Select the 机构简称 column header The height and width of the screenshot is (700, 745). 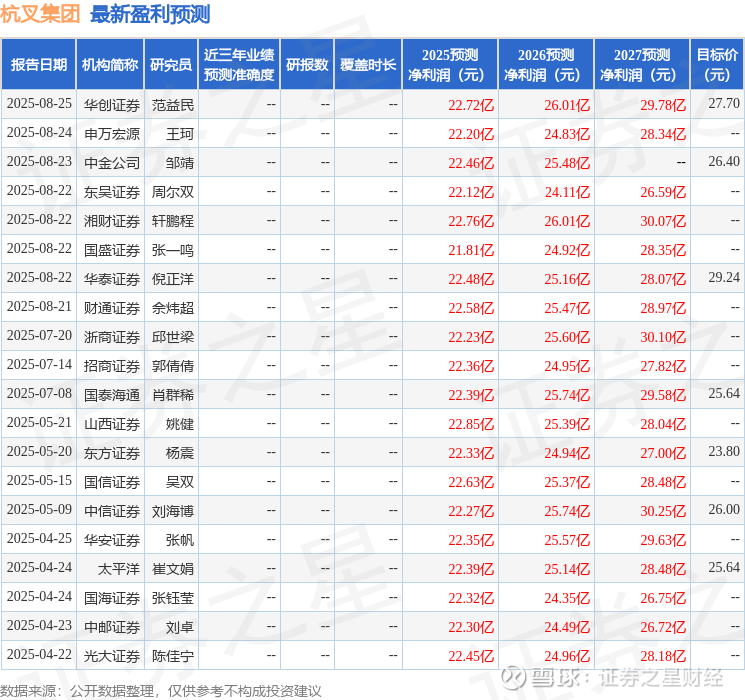(x=110, y=65)
